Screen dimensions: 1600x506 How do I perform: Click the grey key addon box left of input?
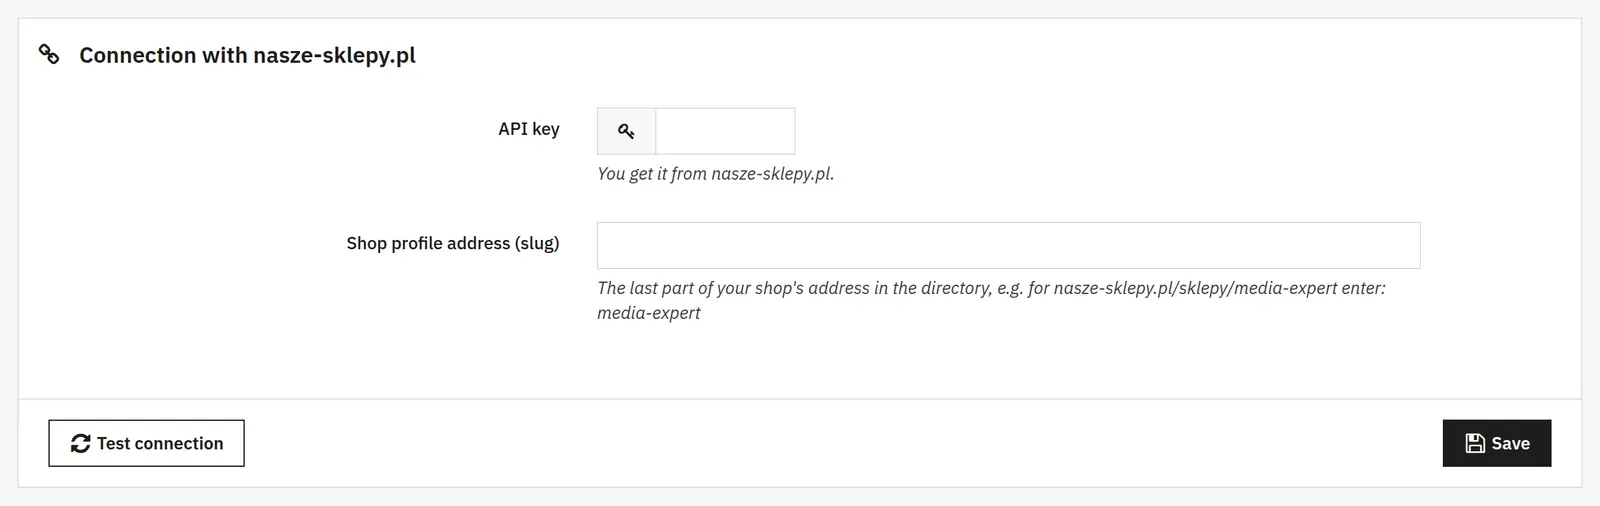pos(626,131)
